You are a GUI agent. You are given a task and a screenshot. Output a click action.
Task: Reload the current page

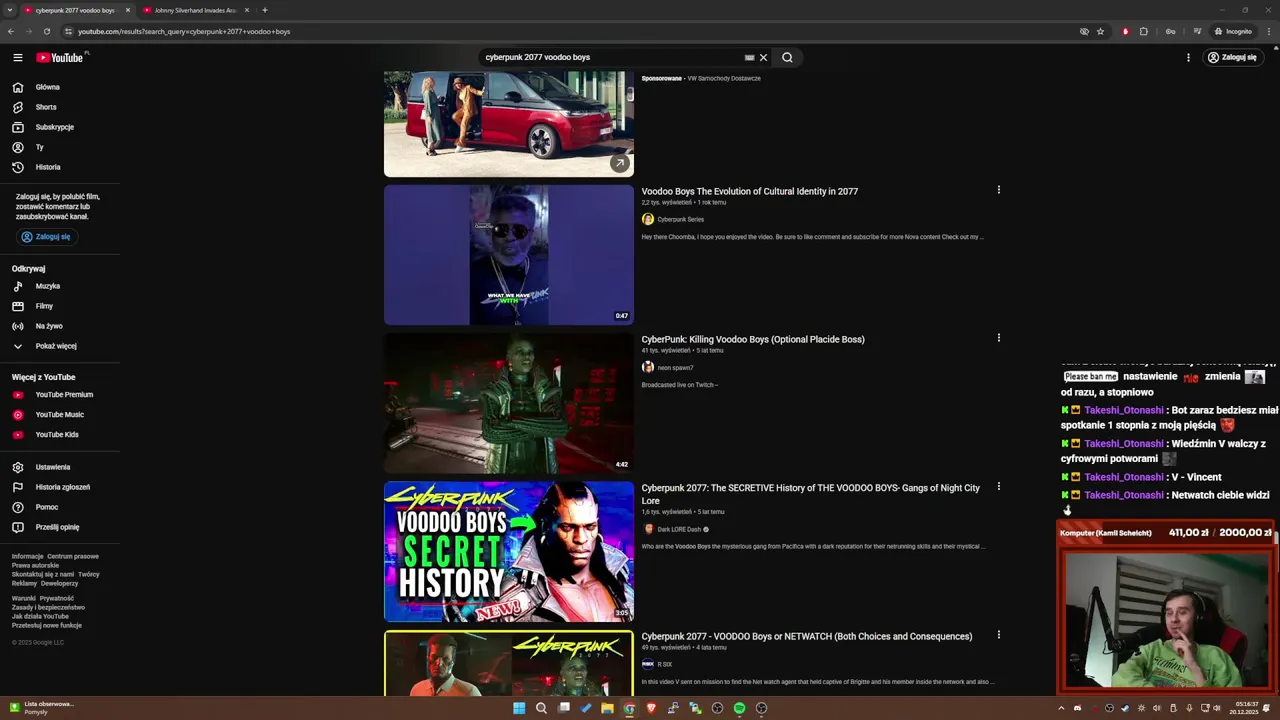(x=47, y=31)
